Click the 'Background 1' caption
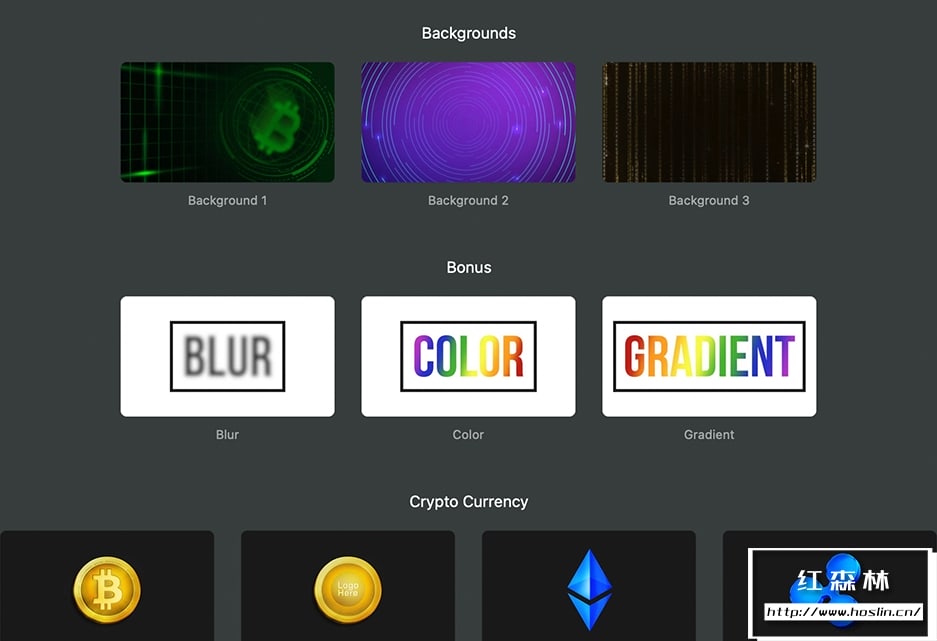The height and width of the screenshot is (641, 937). pyautogui.click(x=228, y=201)
